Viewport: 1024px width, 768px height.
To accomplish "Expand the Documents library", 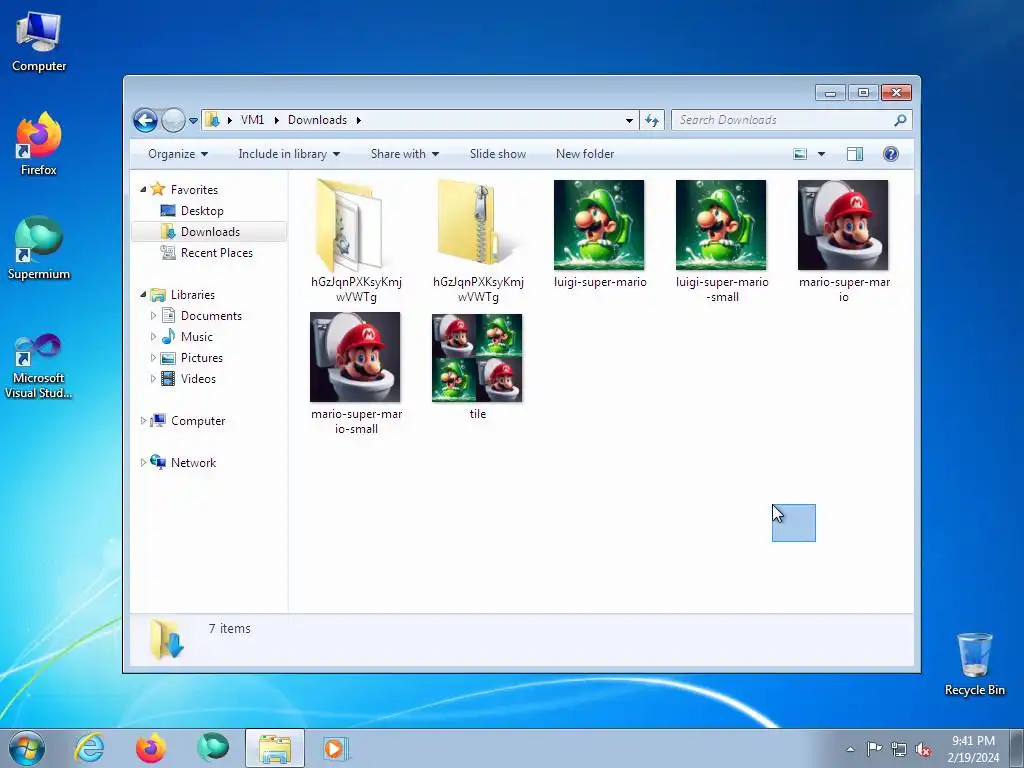I will [x=153, y=315].
